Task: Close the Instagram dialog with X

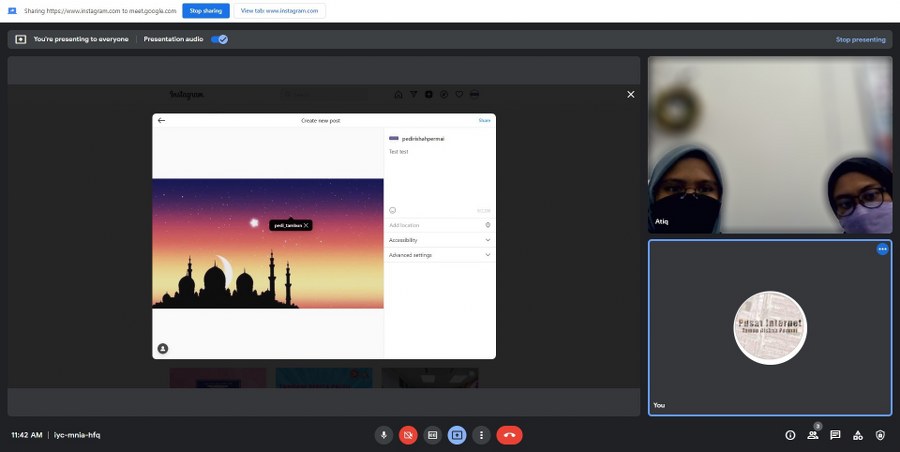Action: click(x=631, y=95)
